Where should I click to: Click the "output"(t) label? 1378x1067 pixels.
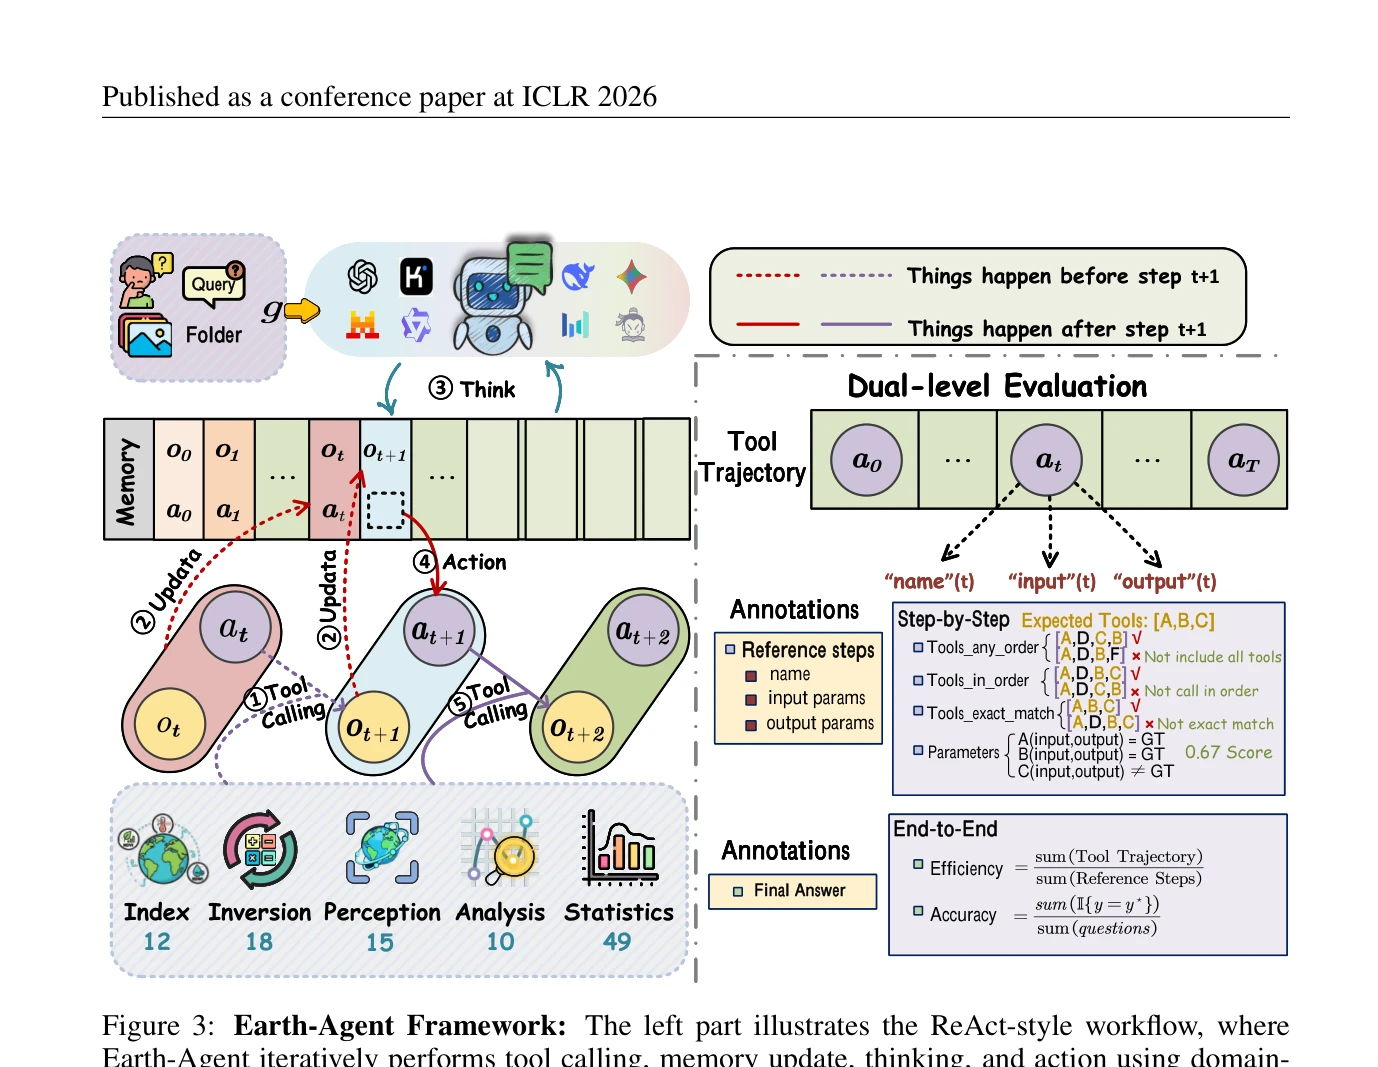(1165, 582)
